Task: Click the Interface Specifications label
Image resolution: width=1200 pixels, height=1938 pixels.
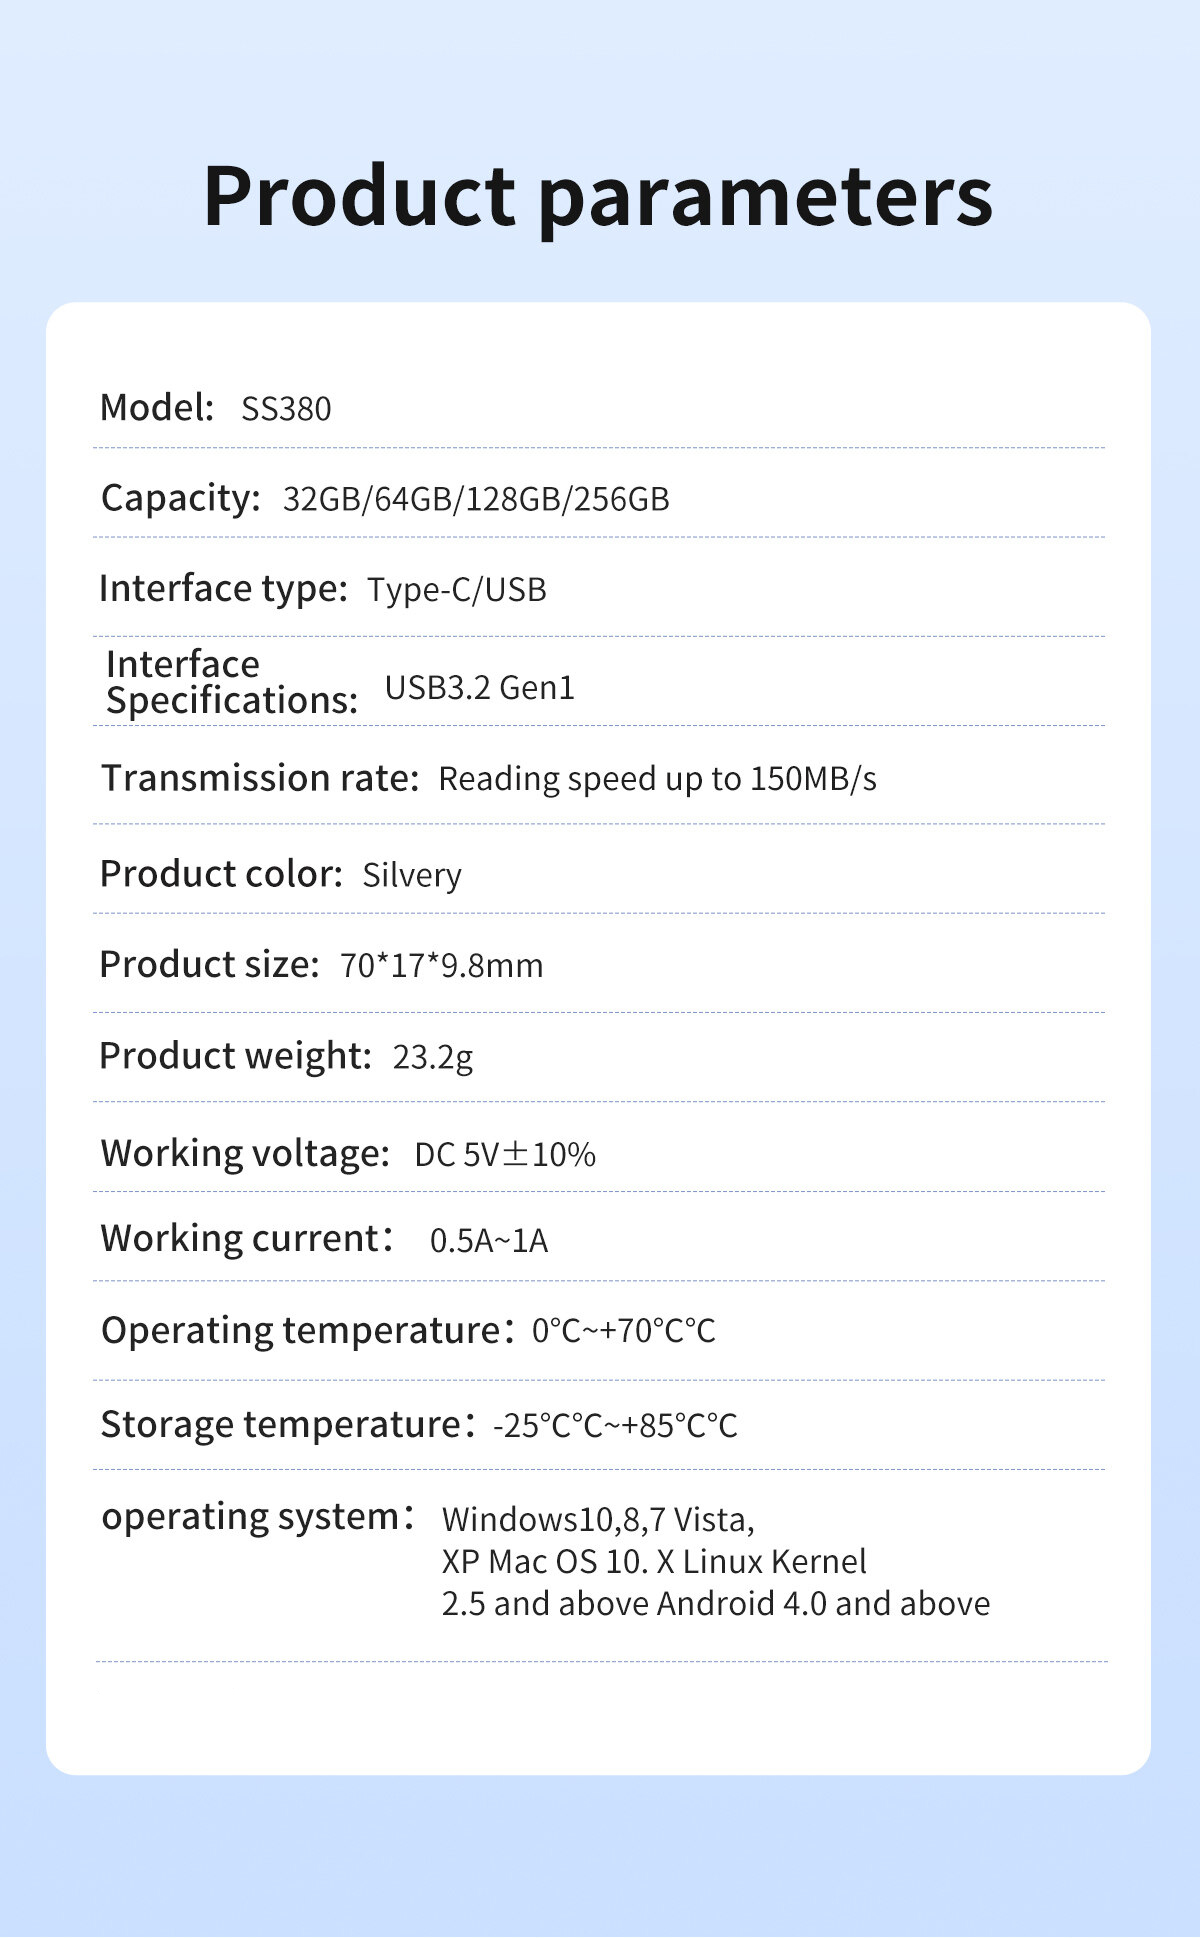Action: [232, 682]
